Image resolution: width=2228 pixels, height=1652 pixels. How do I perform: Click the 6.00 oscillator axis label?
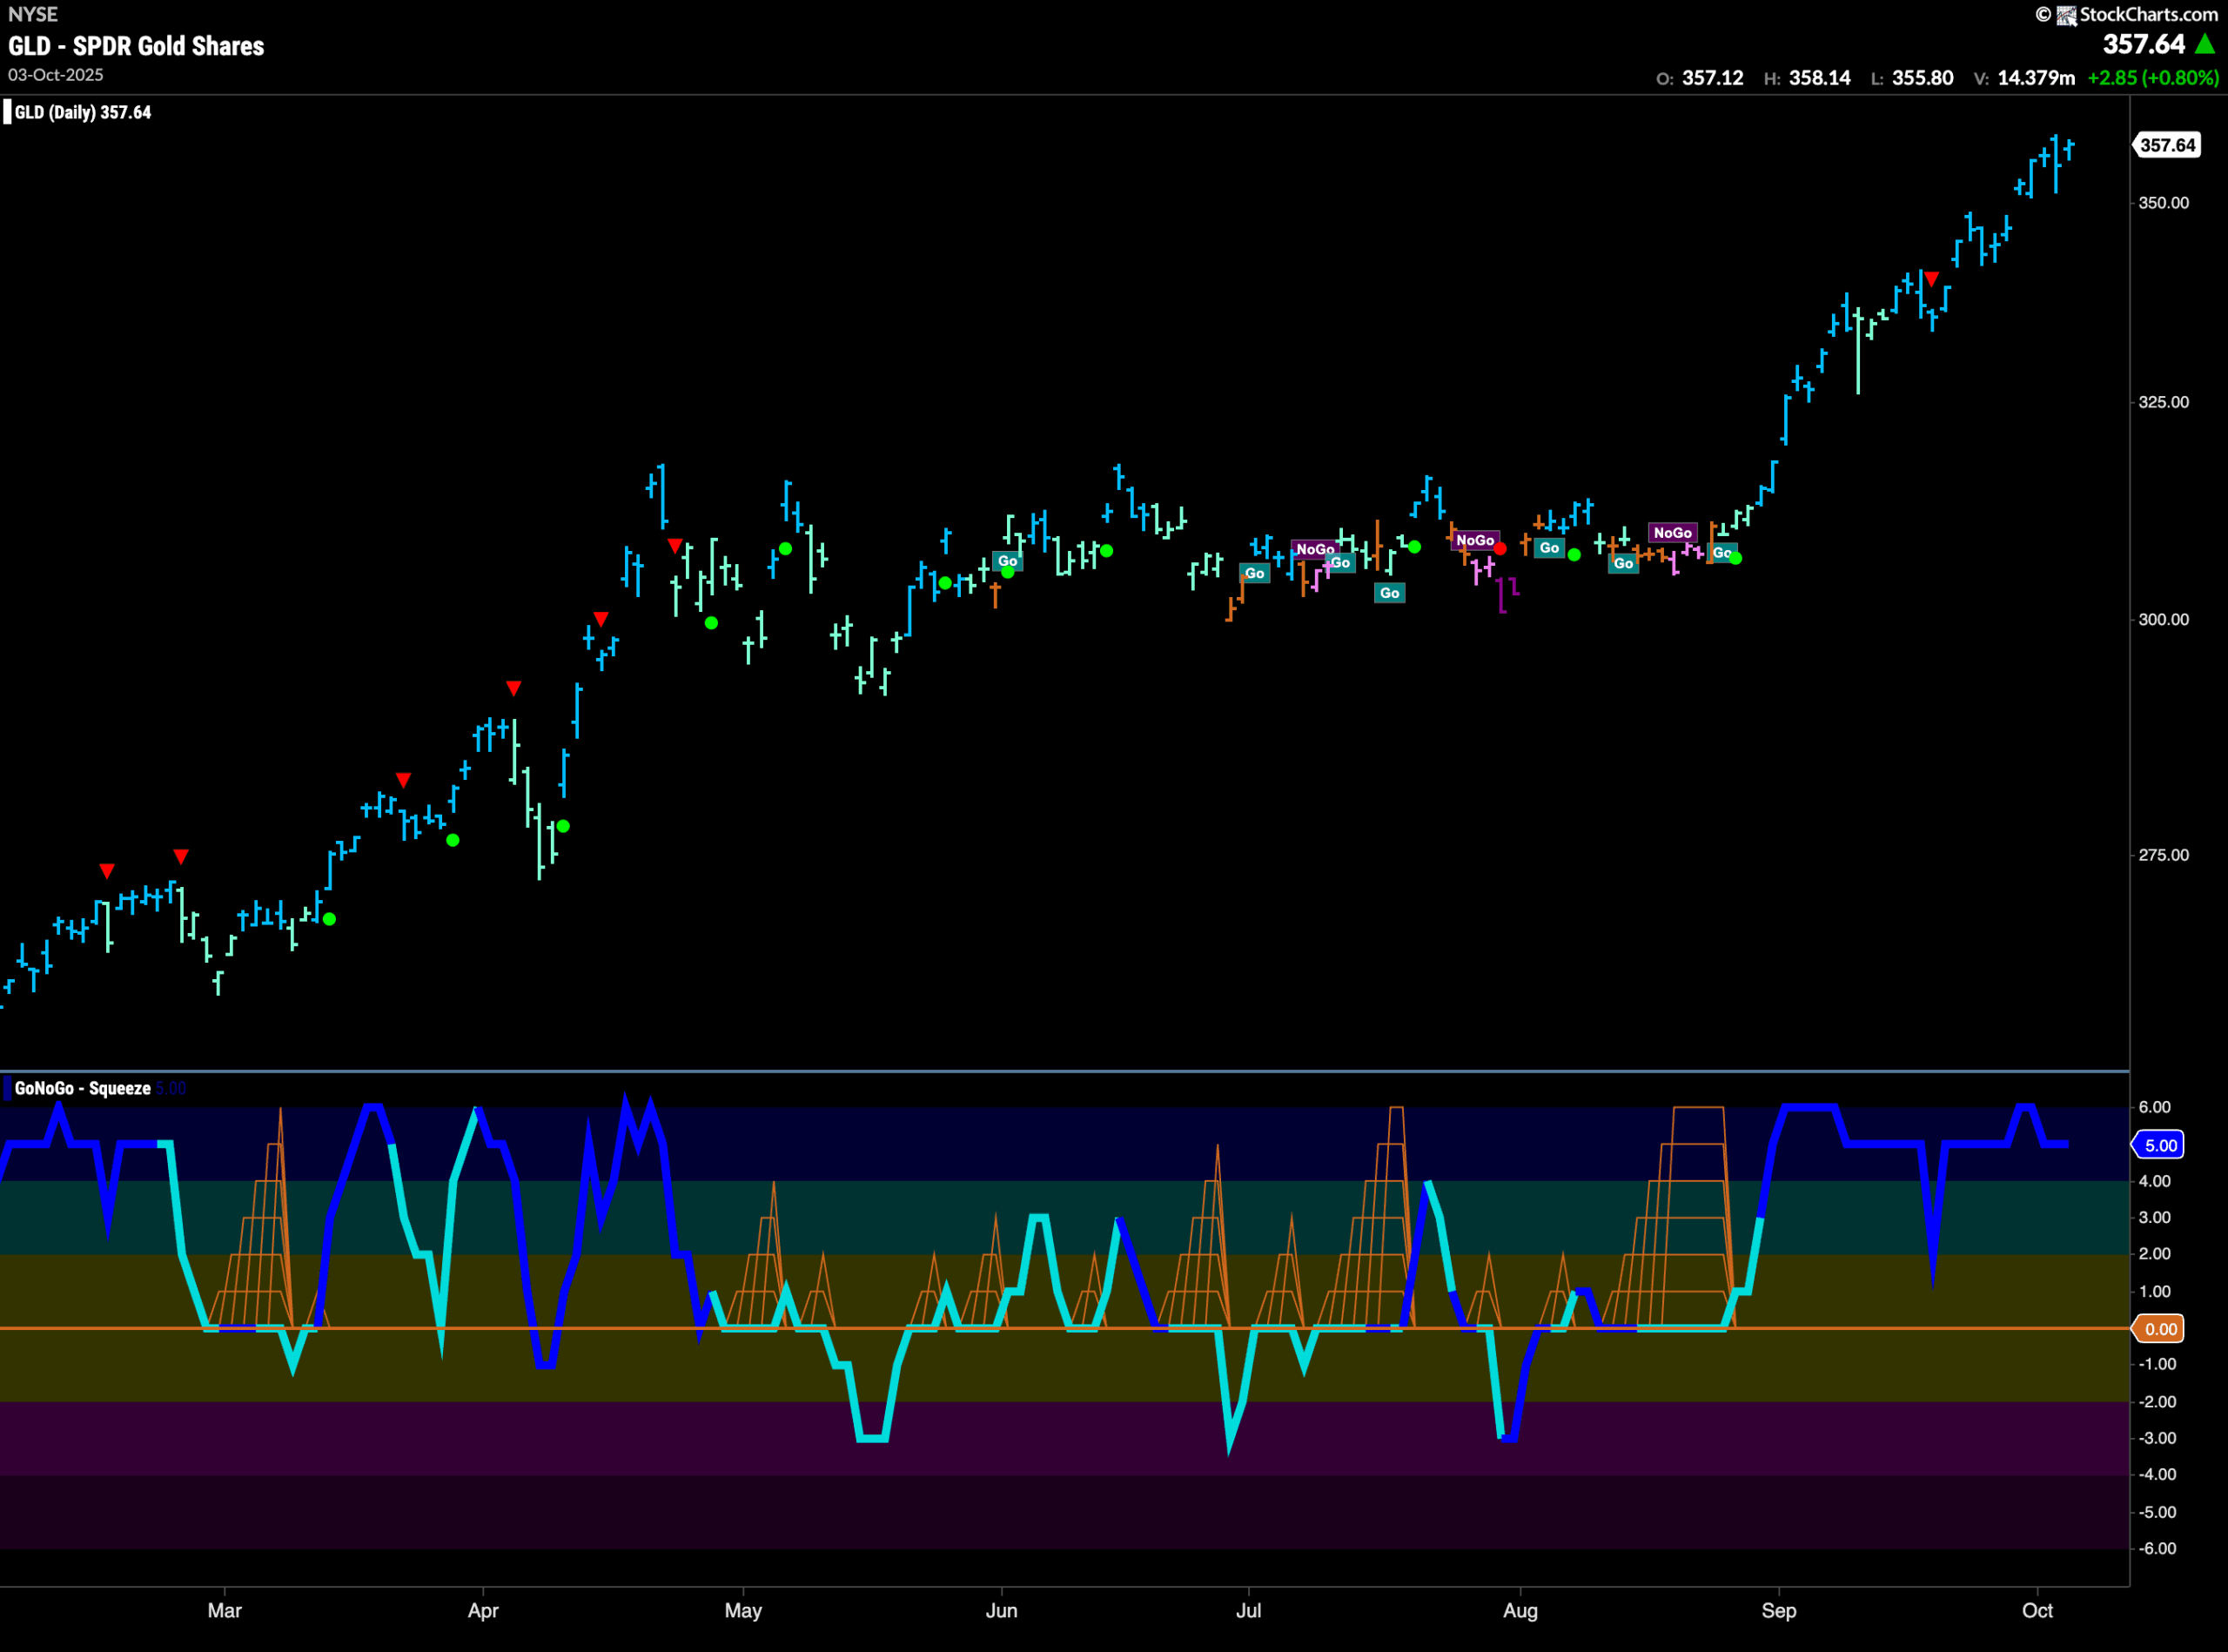coord(2154,1107)
